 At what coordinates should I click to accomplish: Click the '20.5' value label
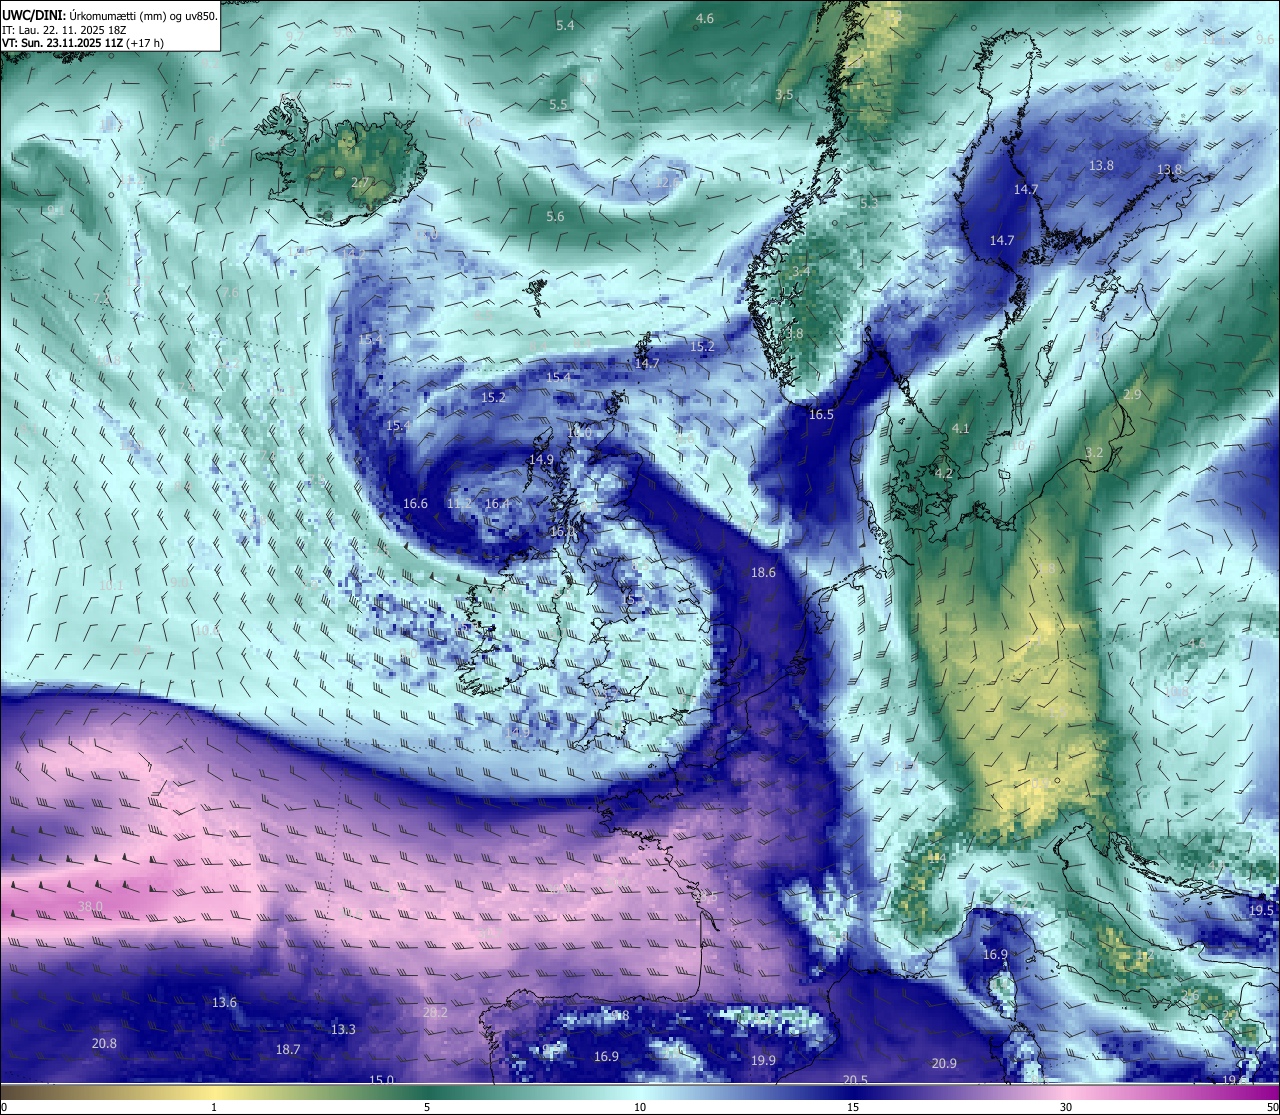[x=855, y=1079]
